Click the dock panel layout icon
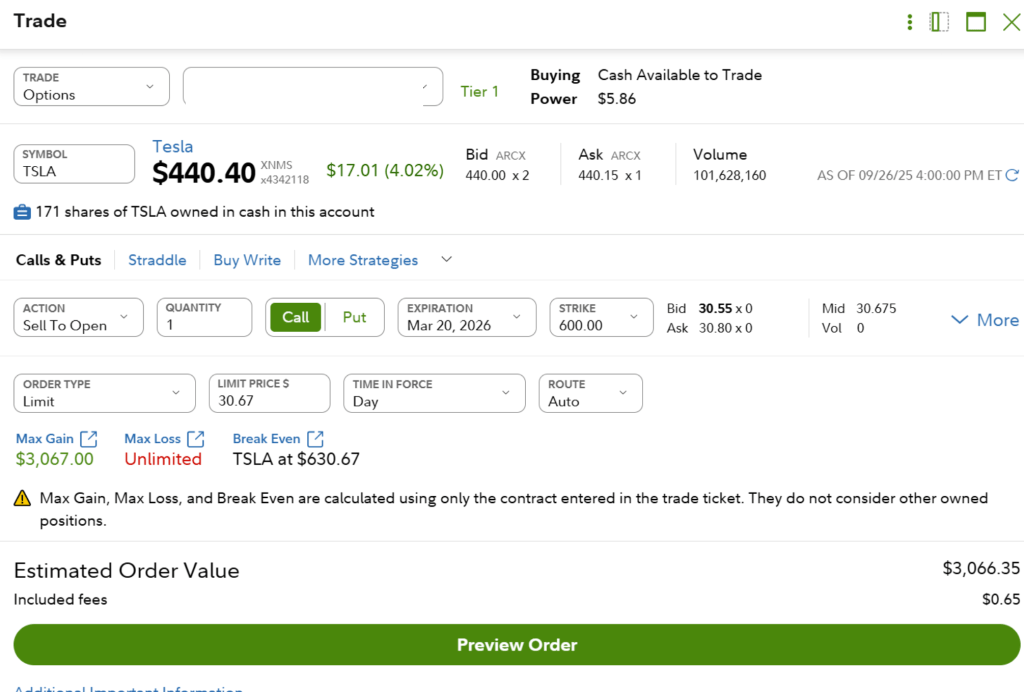Screen dimensions: 1024x692 pos(939,22)
